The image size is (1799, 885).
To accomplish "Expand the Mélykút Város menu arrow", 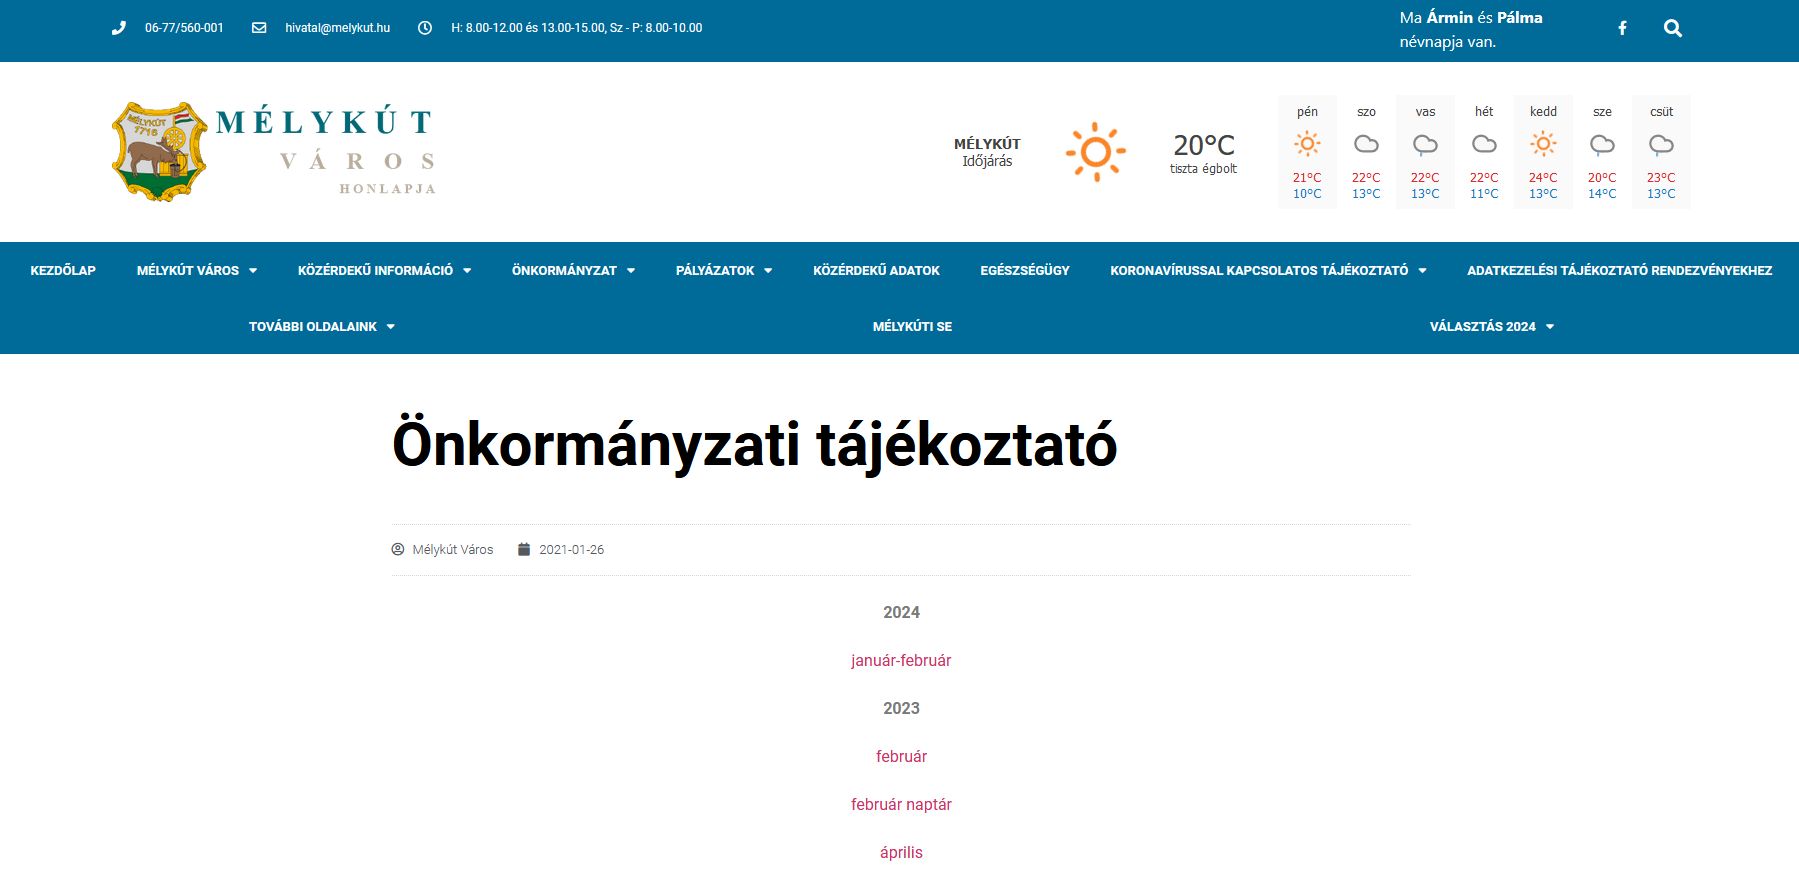I will point(253,271).
